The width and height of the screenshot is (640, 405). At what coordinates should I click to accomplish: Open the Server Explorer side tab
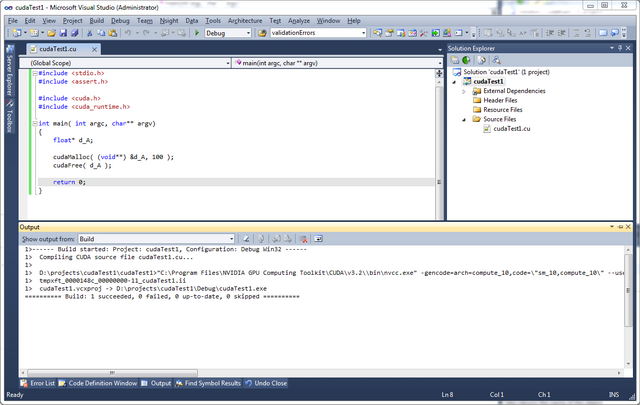pyautogui.click(x=10, y=70)
